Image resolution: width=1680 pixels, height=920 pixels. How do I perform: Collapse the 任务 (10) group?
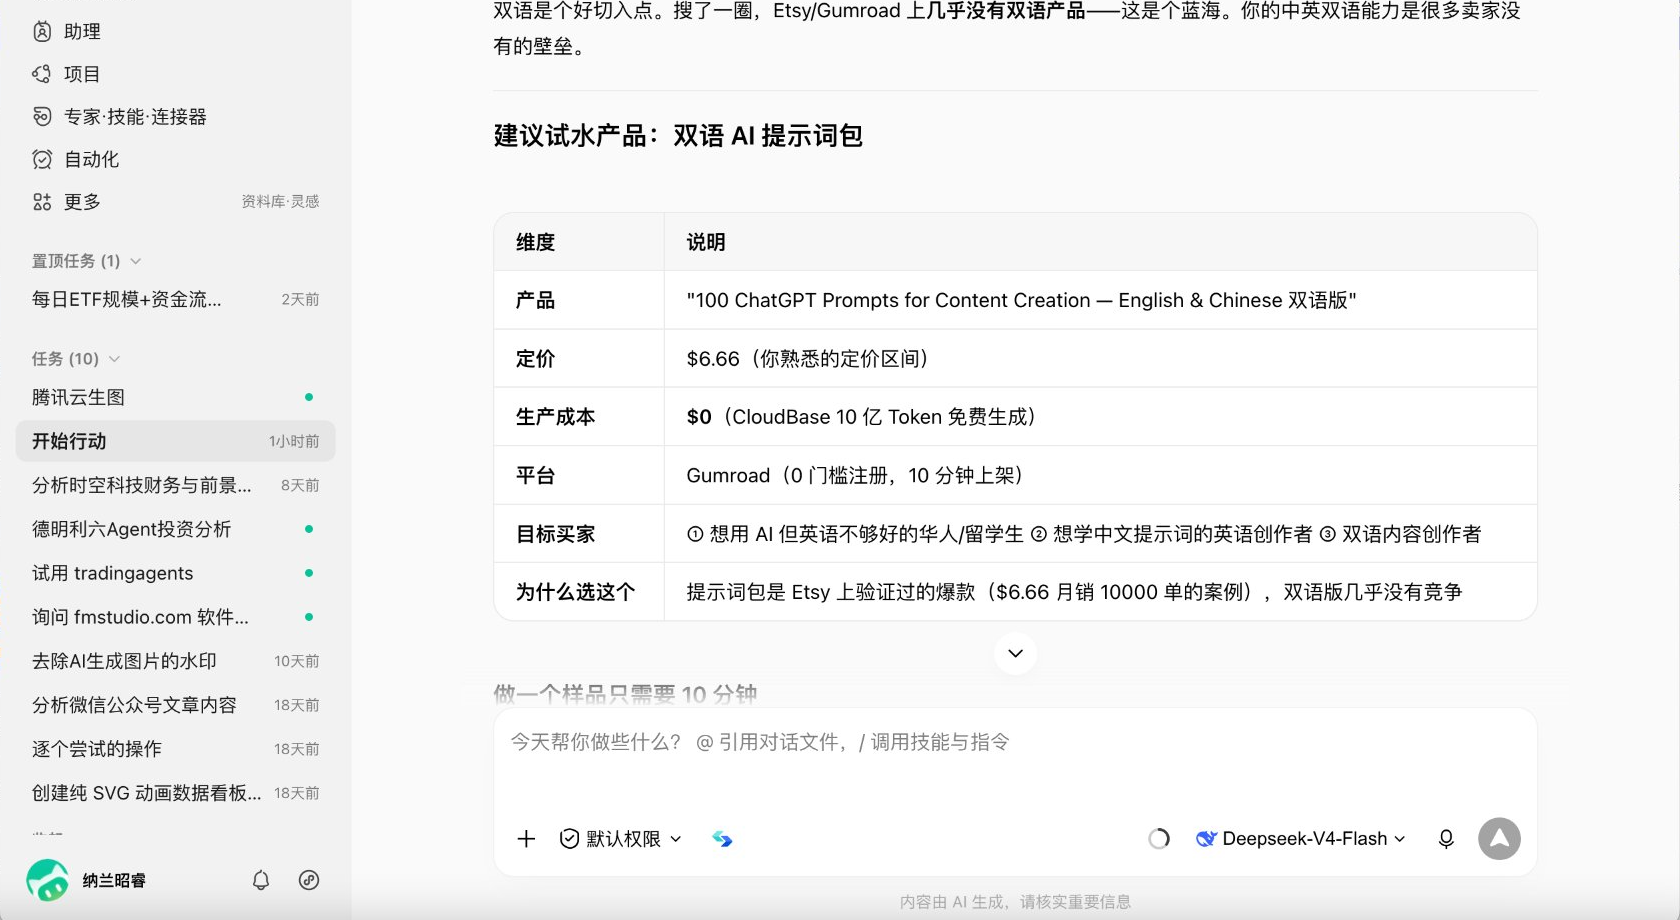[x=75, y=359]
